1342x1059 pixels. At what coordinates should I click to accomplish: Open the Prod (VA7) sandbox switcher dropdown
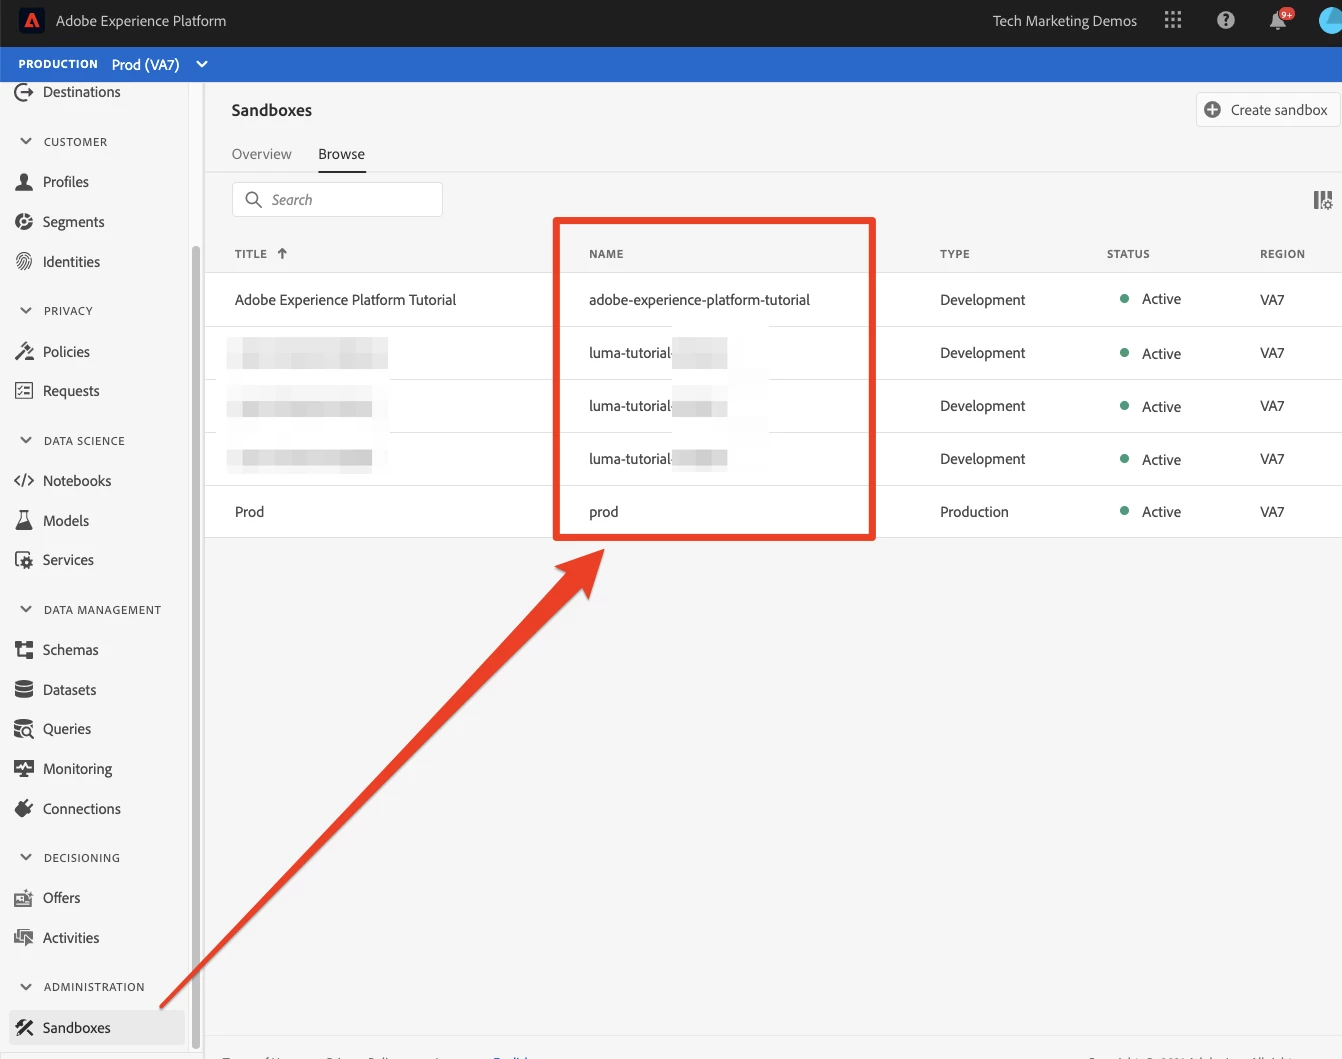[x=160, y=64]
